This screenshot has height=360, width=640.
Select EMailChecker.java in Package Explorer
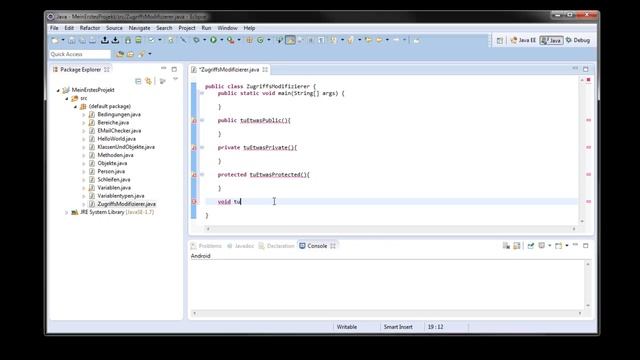click(x=119, y=131)
